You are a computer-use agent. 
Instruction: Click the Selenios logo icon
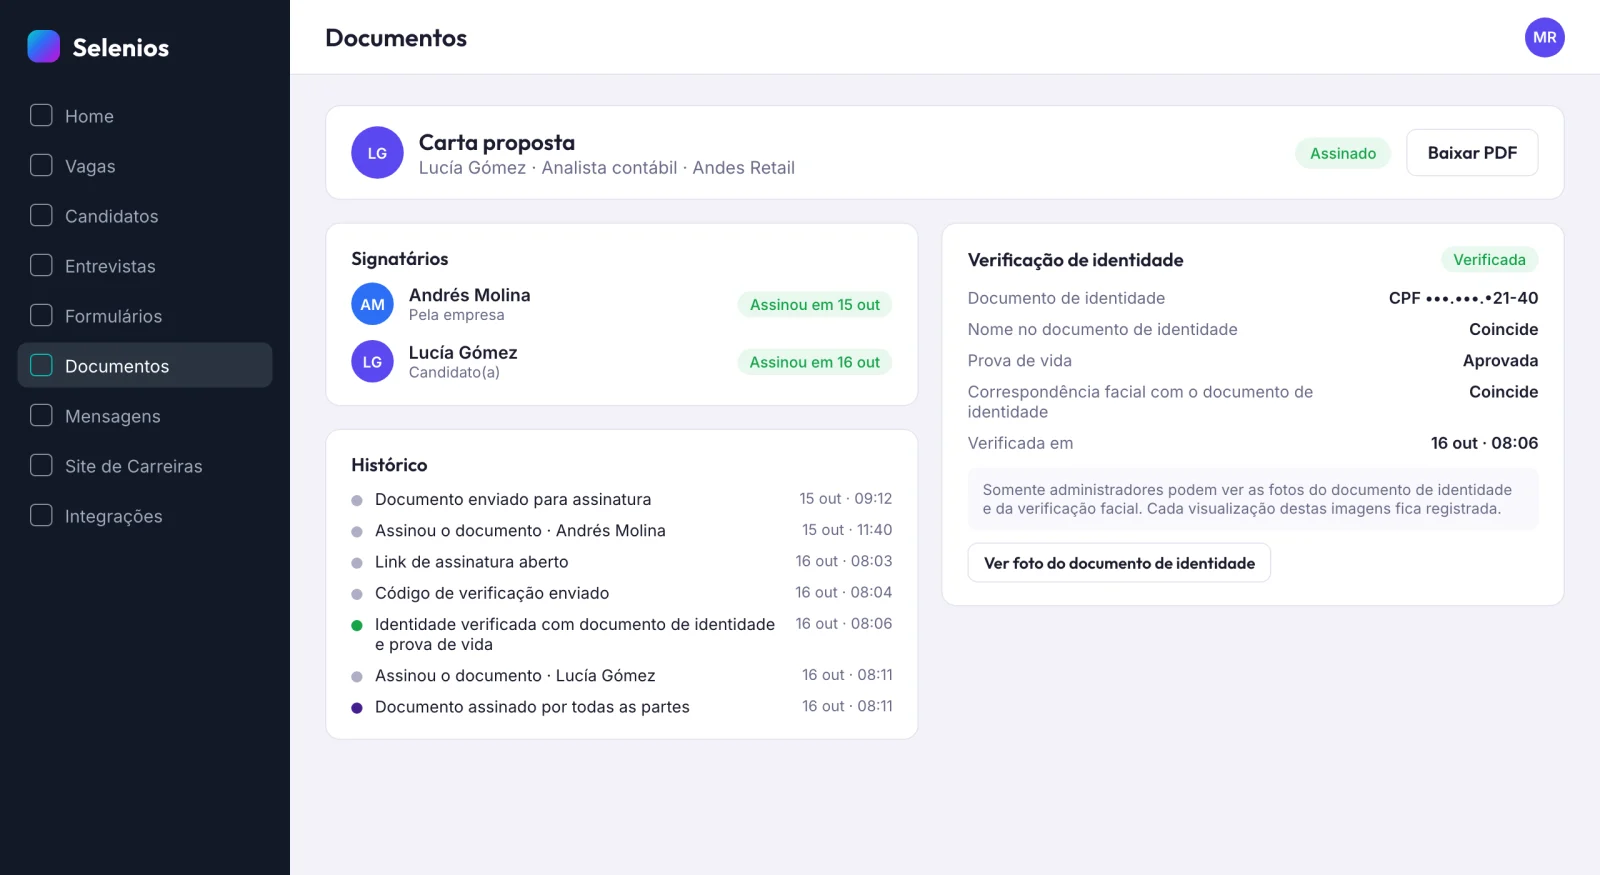point(44,46)
